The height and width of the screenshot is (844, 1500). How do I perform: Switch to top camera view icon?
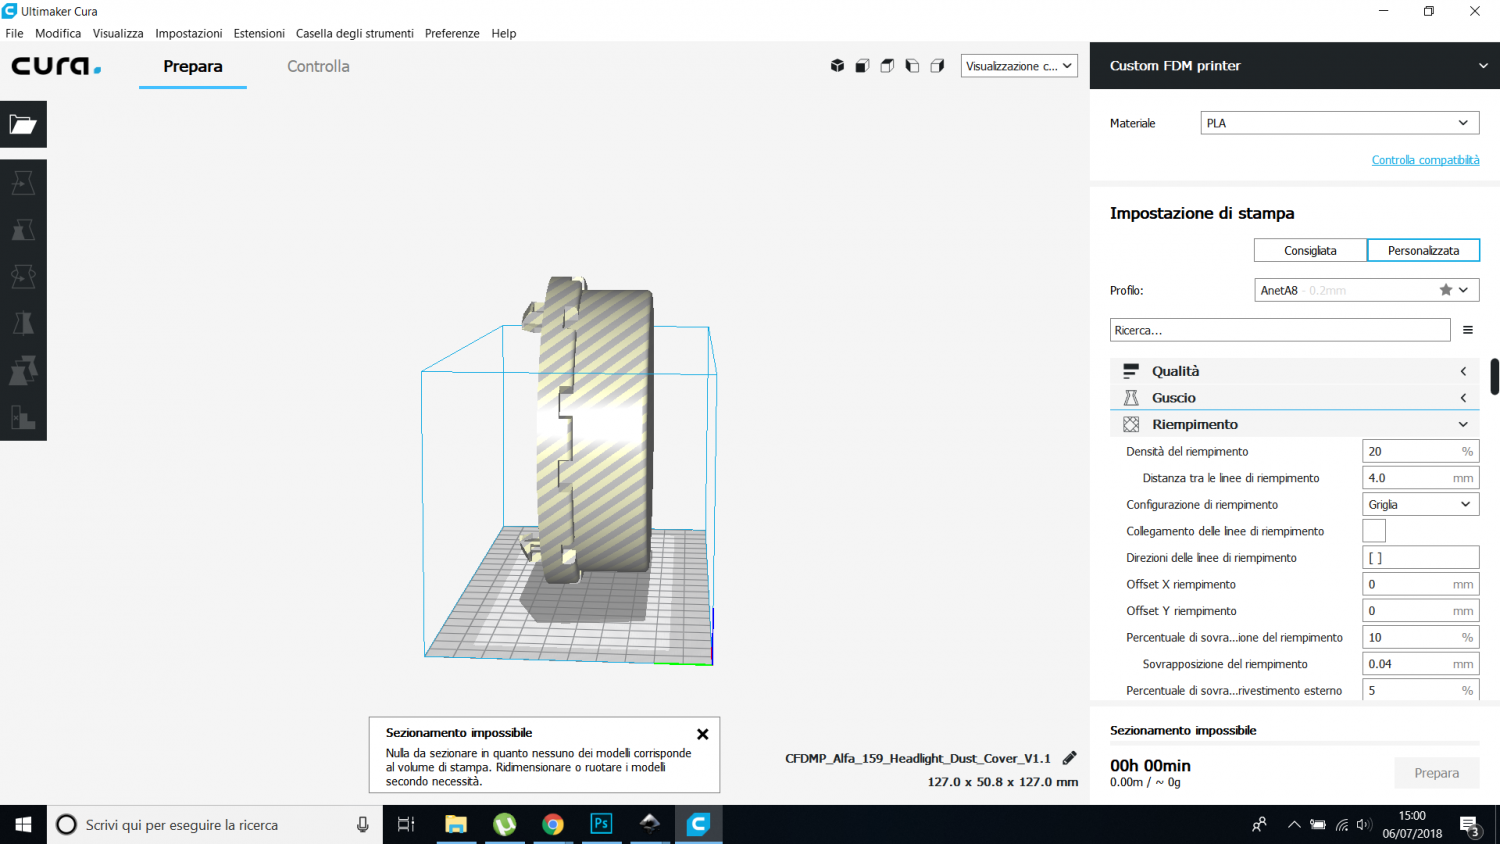coord(887,66)
